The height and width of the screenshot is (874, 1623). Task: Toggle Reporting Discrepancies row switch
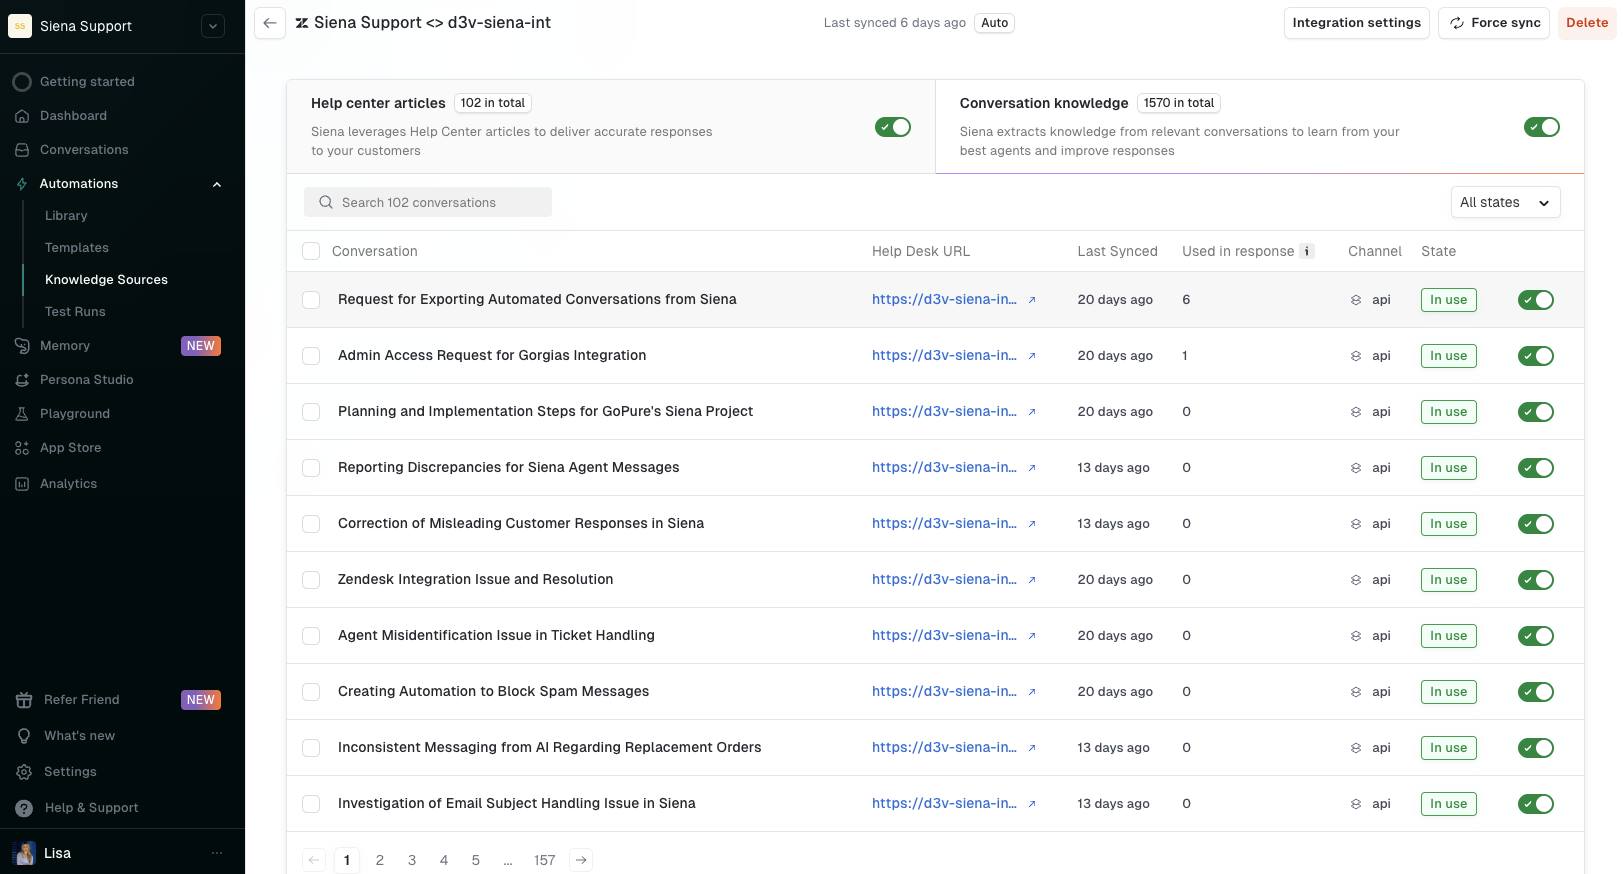(1536, 468)
